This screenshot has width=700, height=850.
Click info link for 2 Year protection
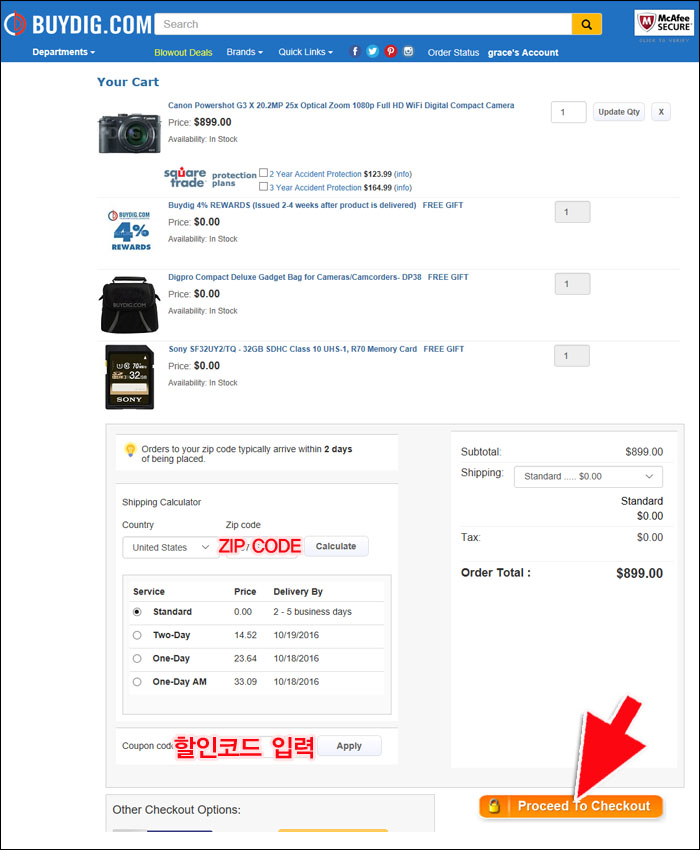point(403,174)
